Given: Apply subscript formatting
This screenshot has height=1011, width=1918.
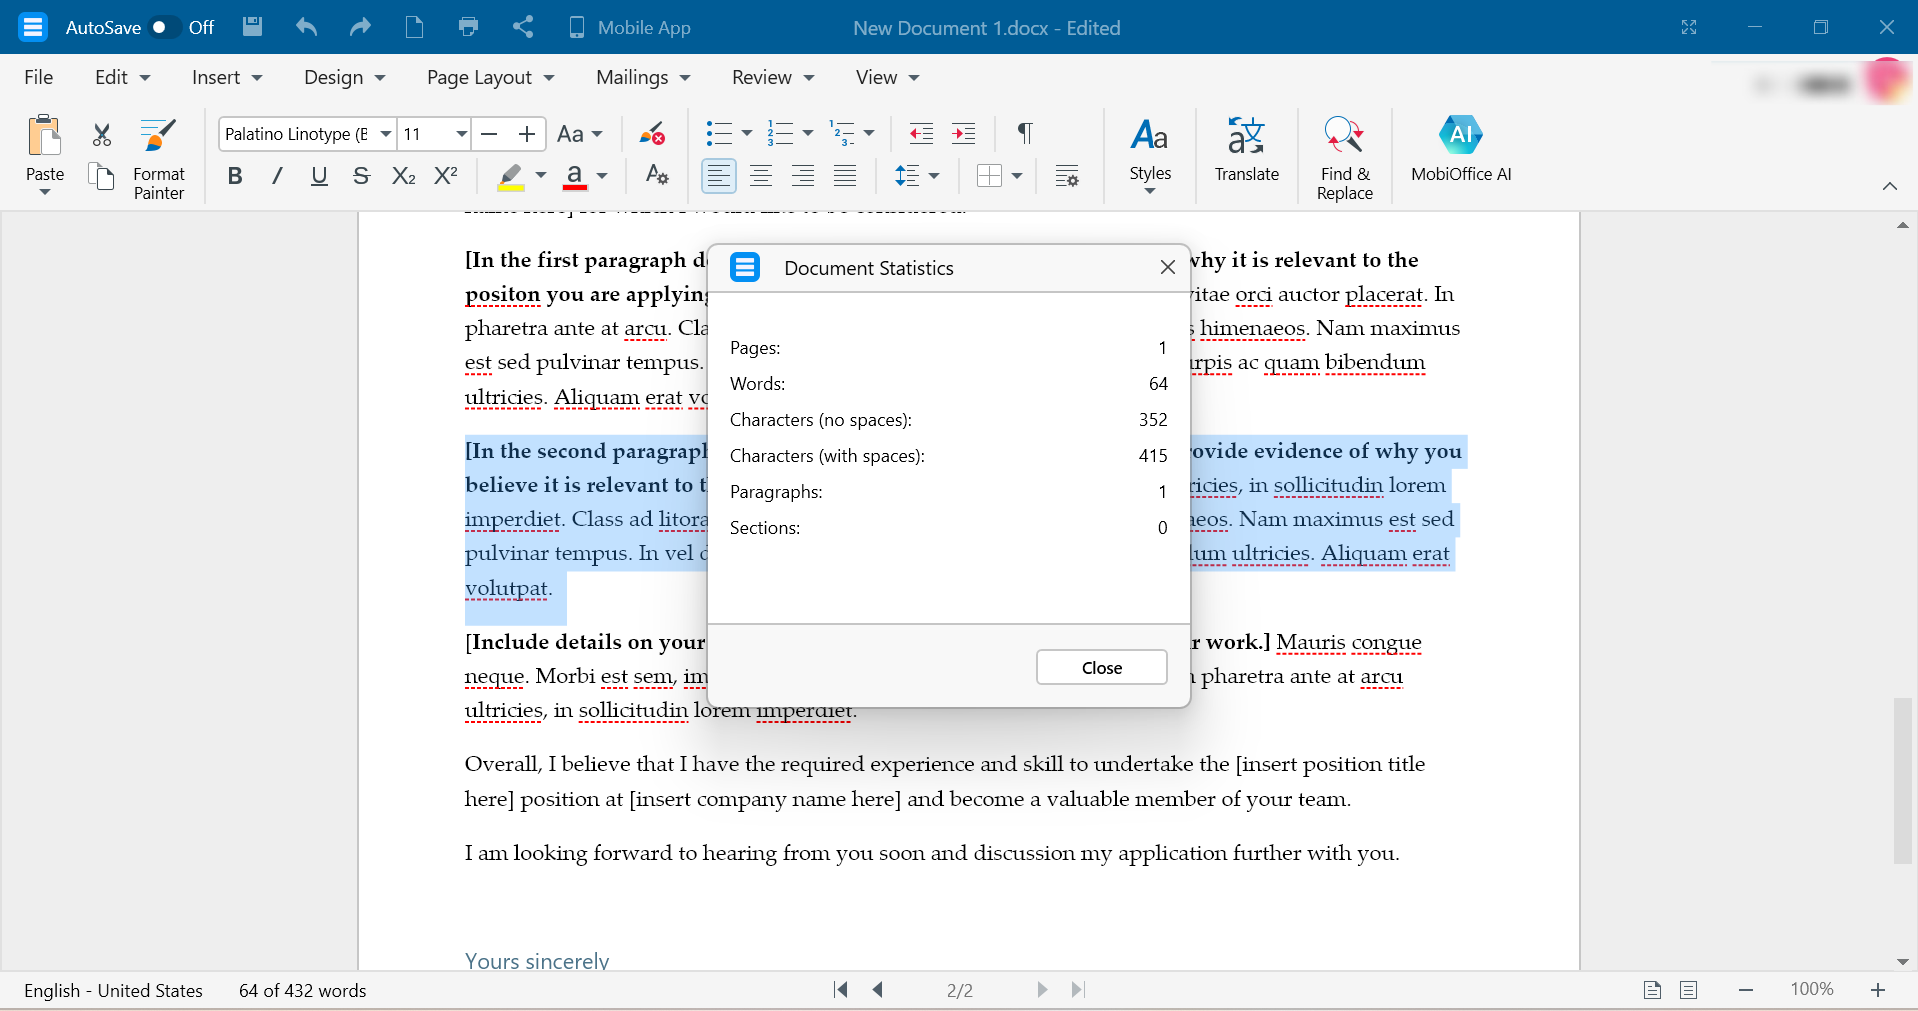Looking at the screenshot, I should (x=403, y=176).
